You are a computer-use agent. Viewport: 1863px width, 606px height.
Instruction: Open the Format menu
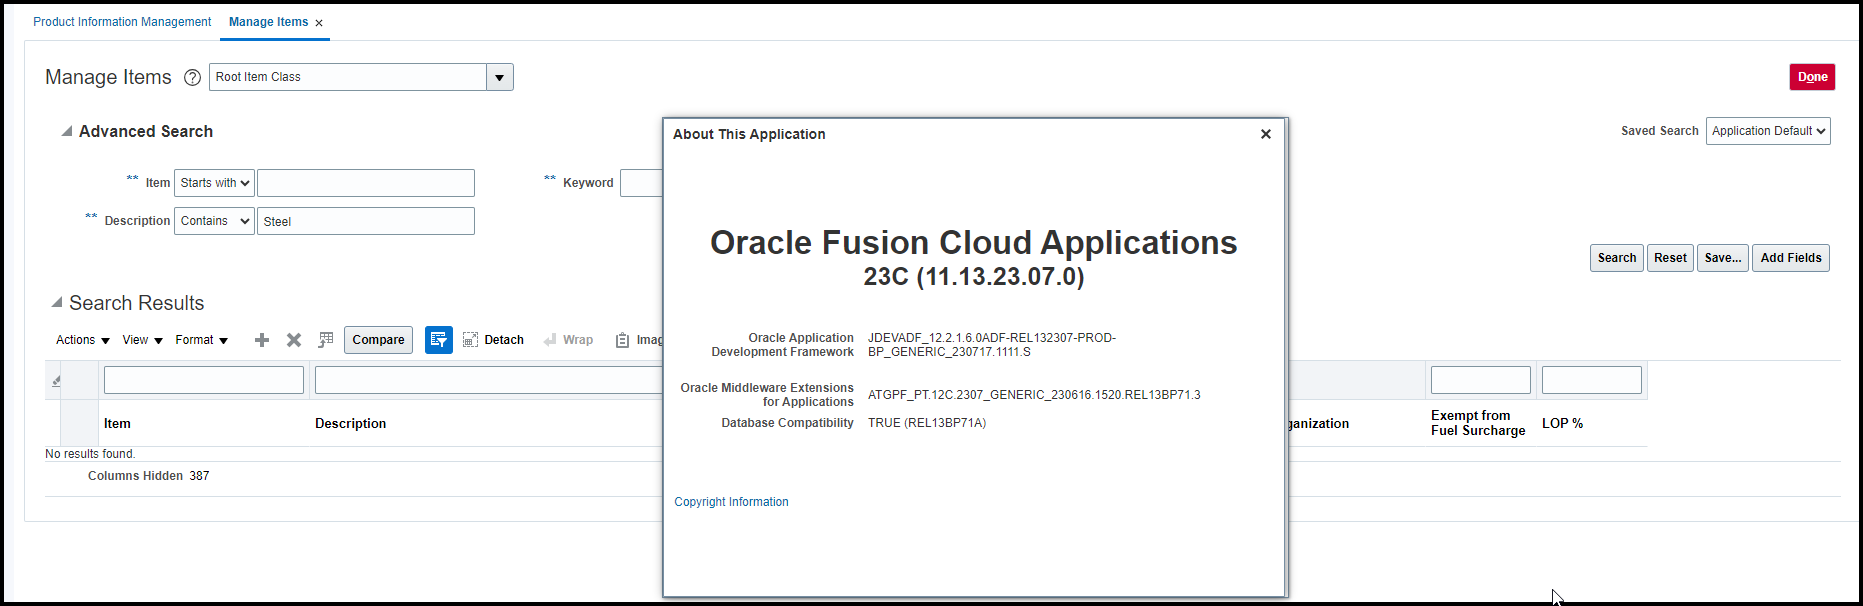(x=202, y=340)
